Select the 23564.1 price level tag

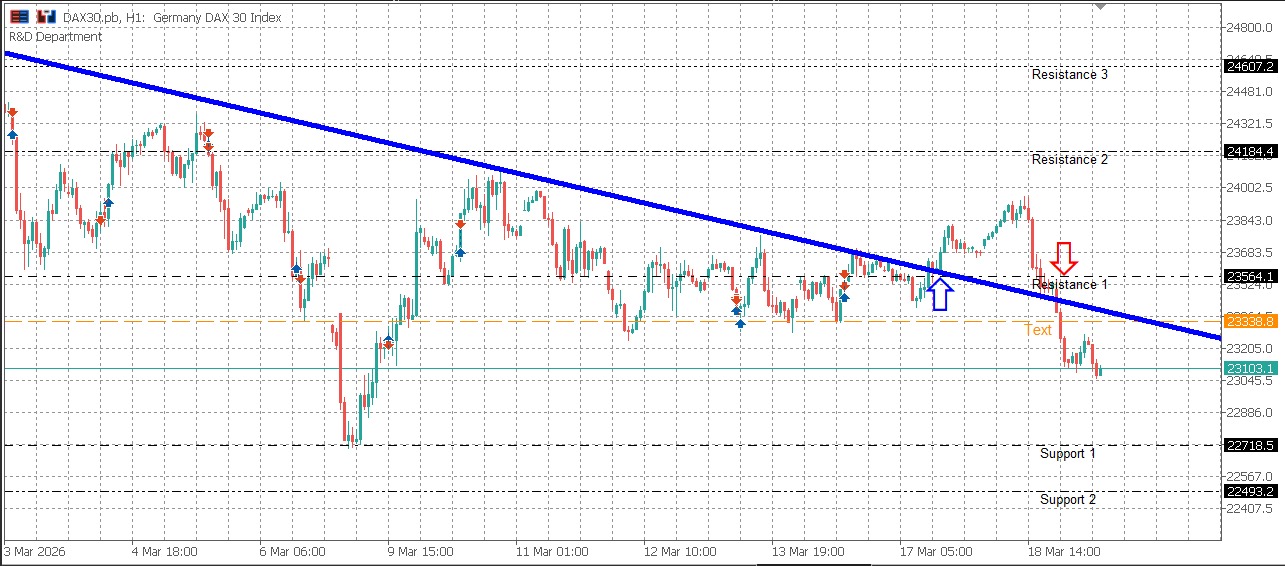(x=1249, y=277)
